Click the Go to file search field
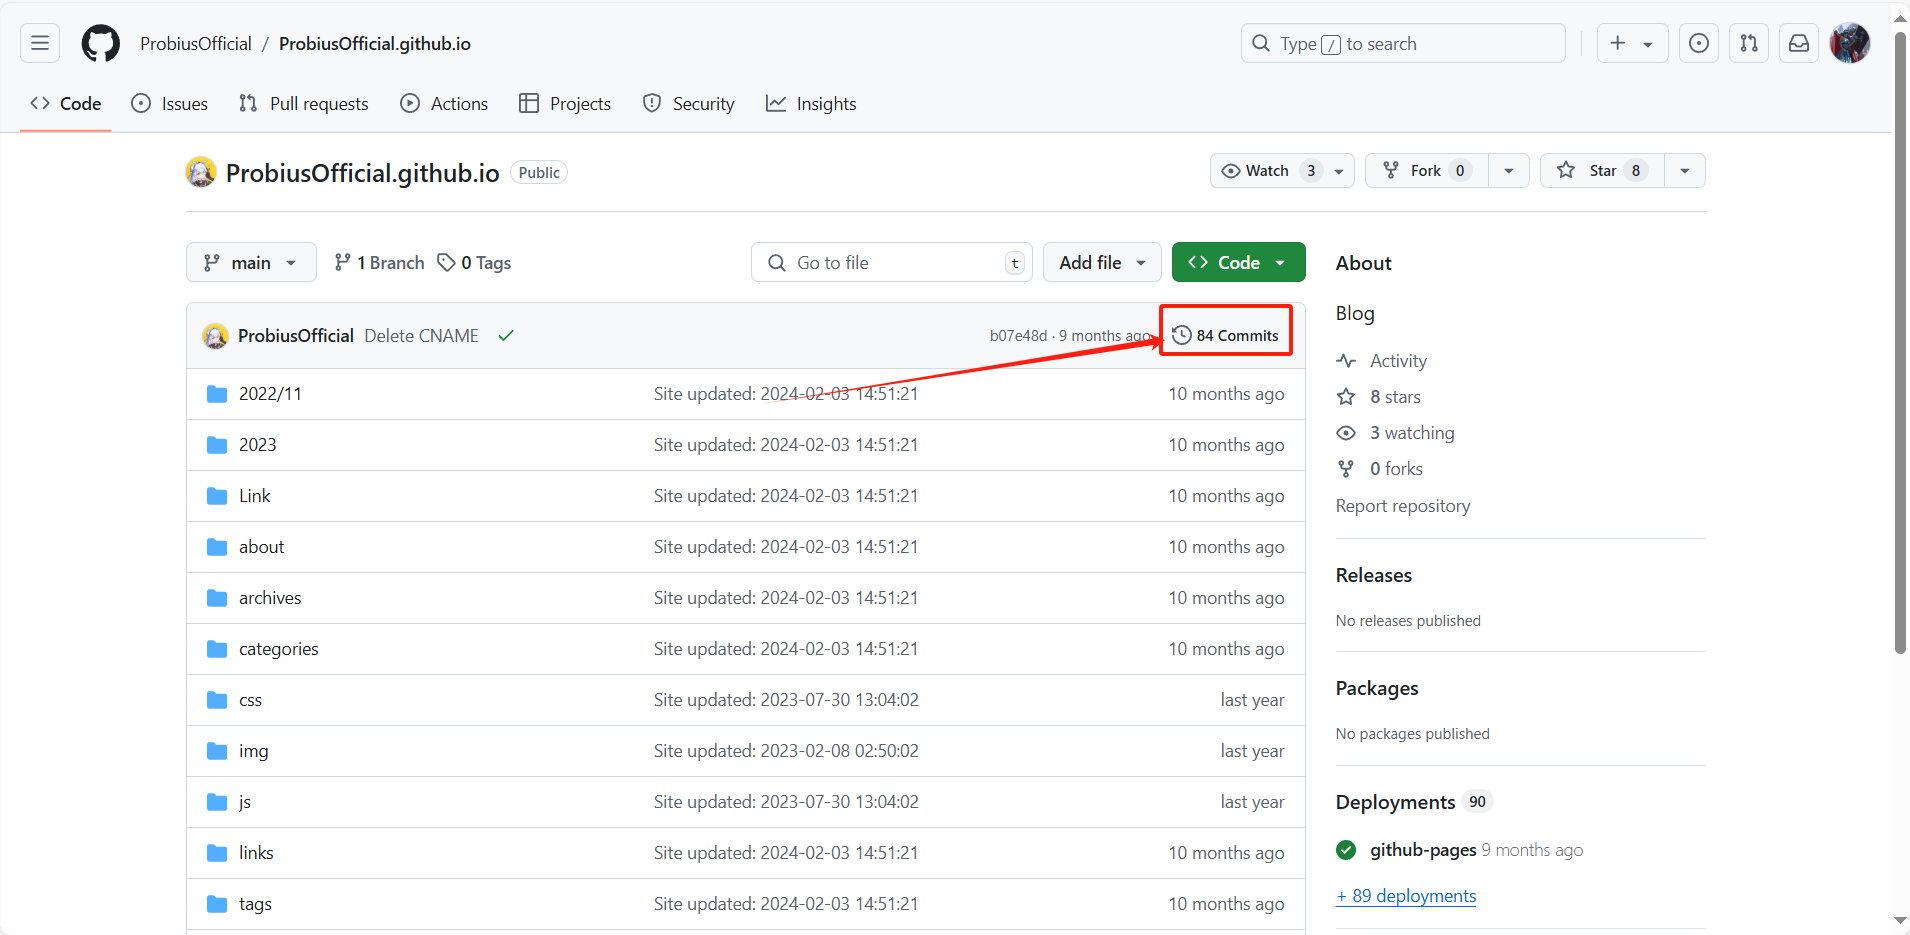Viewport: 1910px width, 935px height. click(892, 262)
